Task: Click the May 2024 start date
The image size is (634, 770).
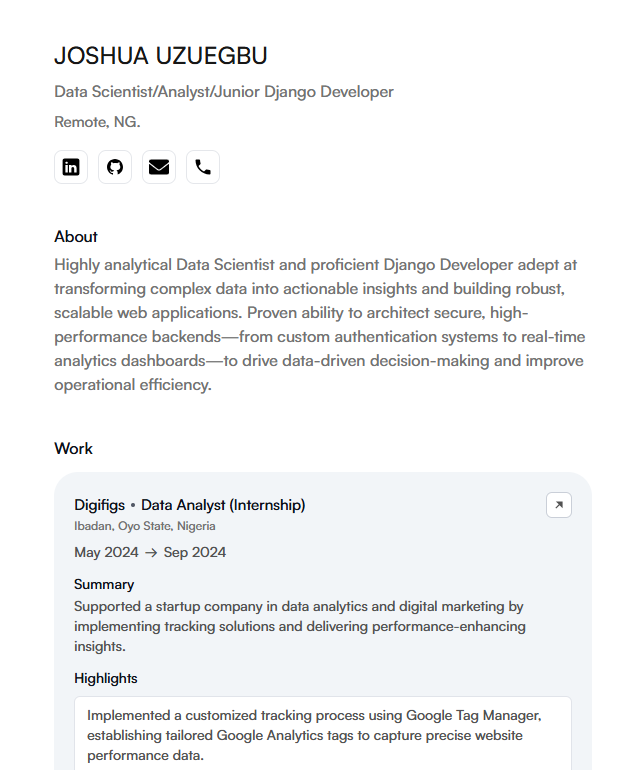Action: pos(106,552)
